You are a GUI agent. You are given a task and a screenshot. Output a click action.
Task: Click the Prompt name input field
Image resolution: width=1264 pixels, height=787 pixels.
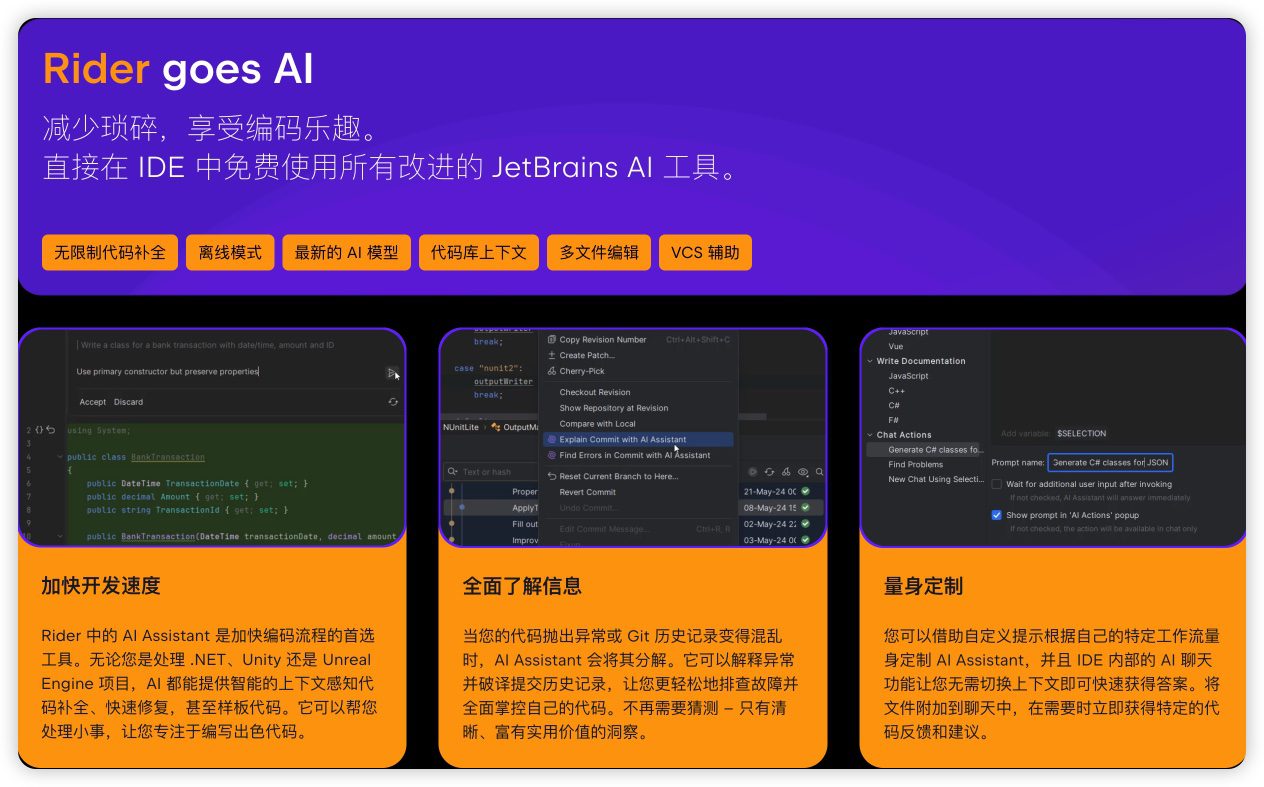tap(1110, 462)
